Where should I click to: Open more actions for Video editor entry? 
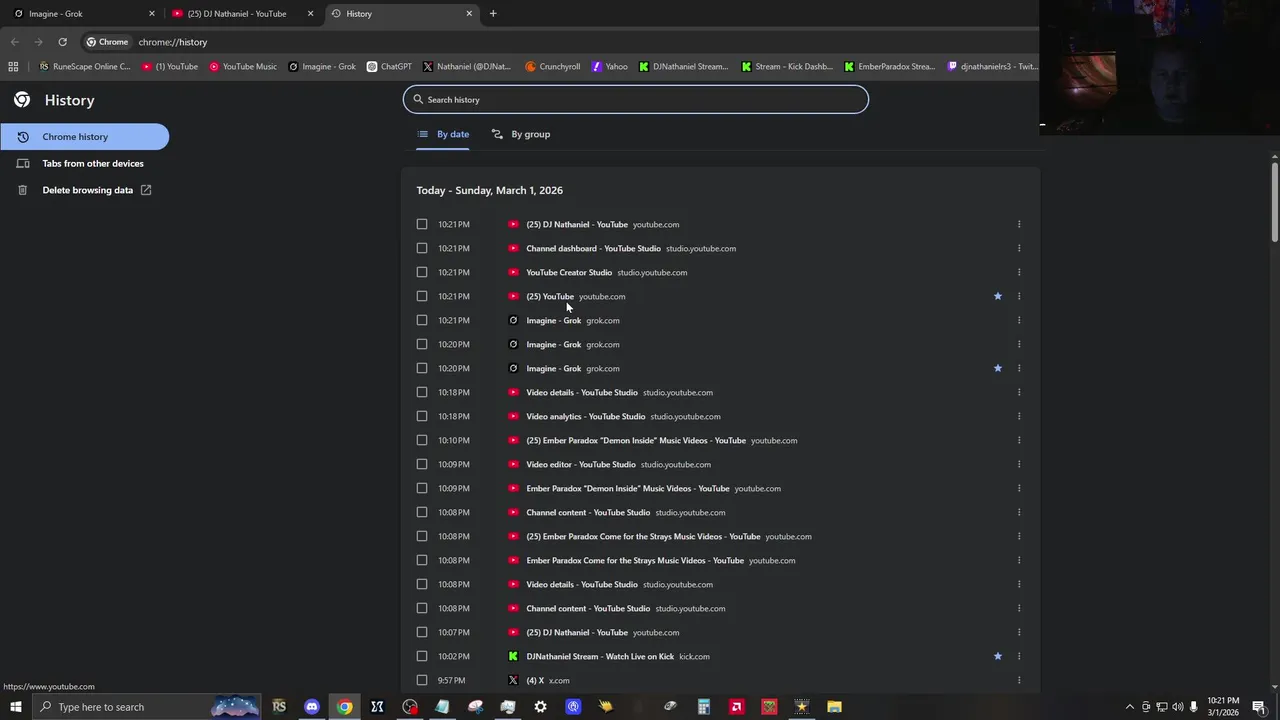point(1019,464)
